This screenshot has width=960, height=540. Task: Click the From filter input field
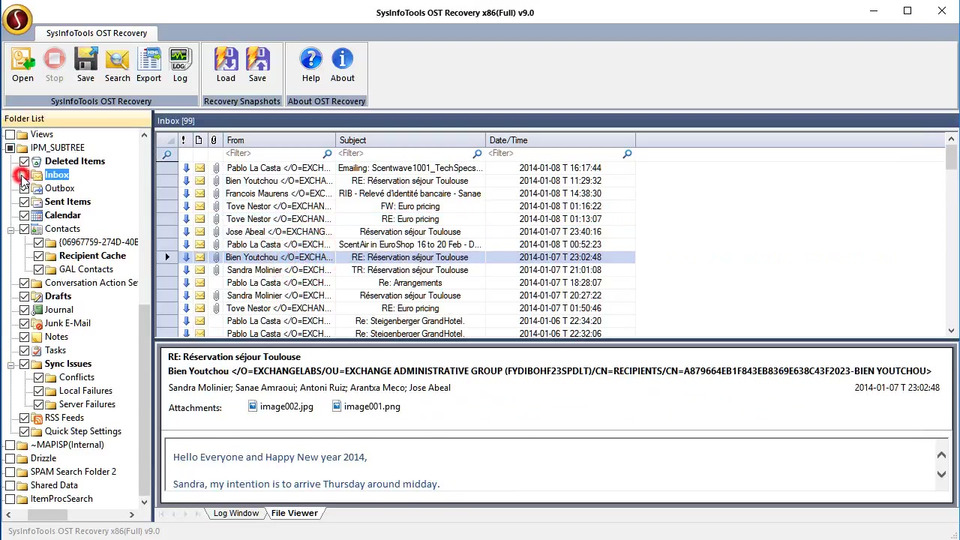click(x=272, y=154)
